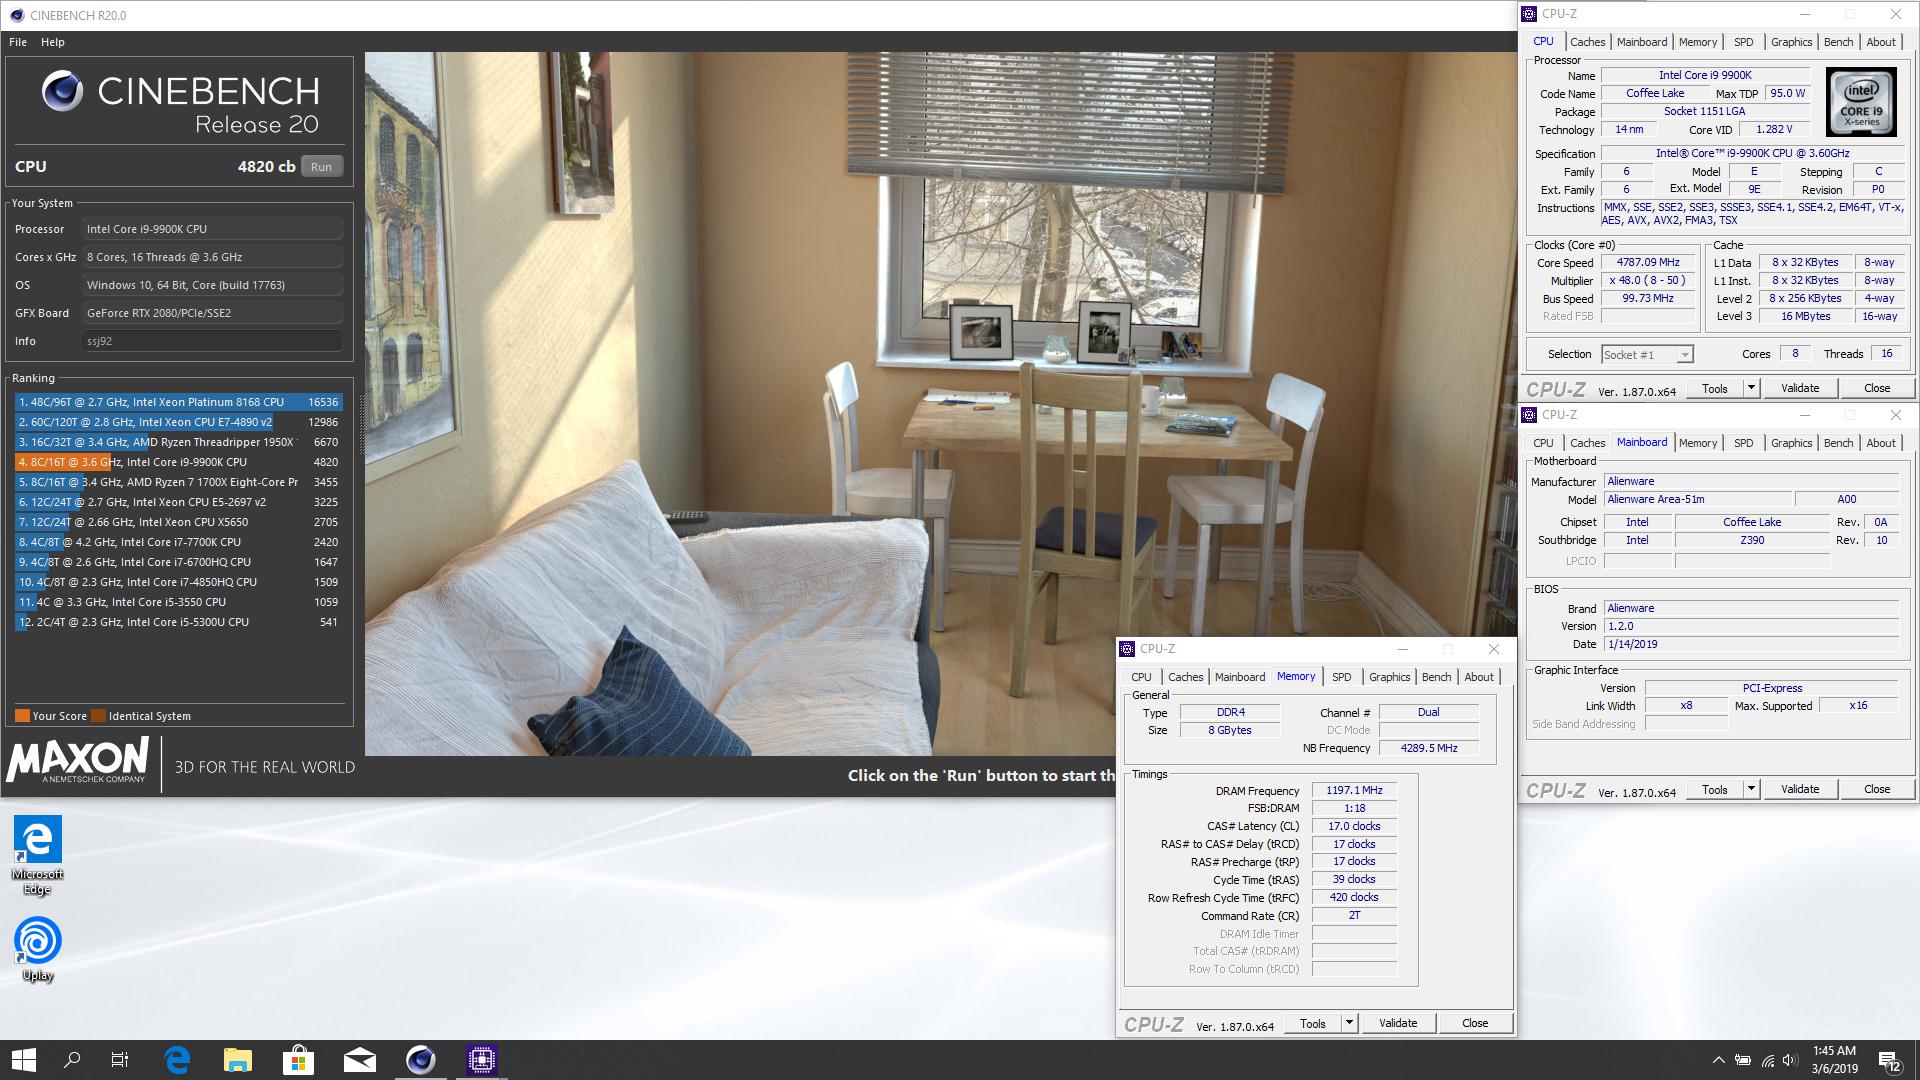
Task: Click Core Speed value 4787.09 MHz
Action: click(1648, 263)
